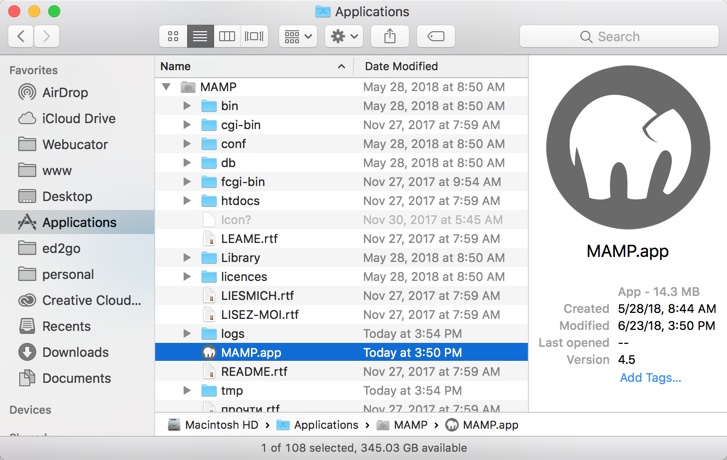Expand the db folder
The width and height of the screenshot is (727, 460).
187,163
